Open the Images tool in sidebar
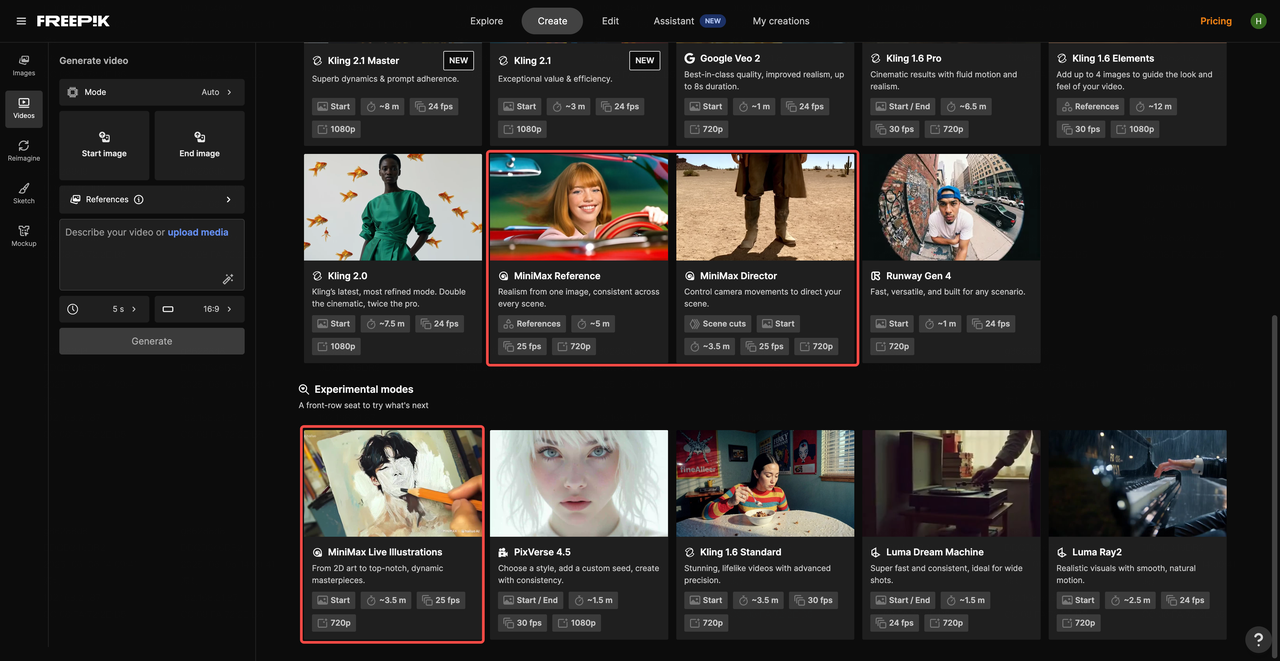The height and width of the screenshot is (661, 1280). [24, 65]
